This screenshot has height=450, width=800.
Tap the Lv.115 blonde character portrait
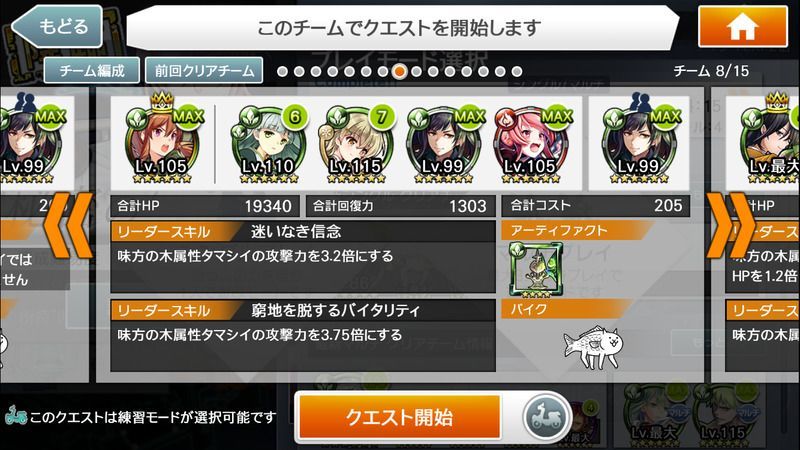(x=356, y=144)
